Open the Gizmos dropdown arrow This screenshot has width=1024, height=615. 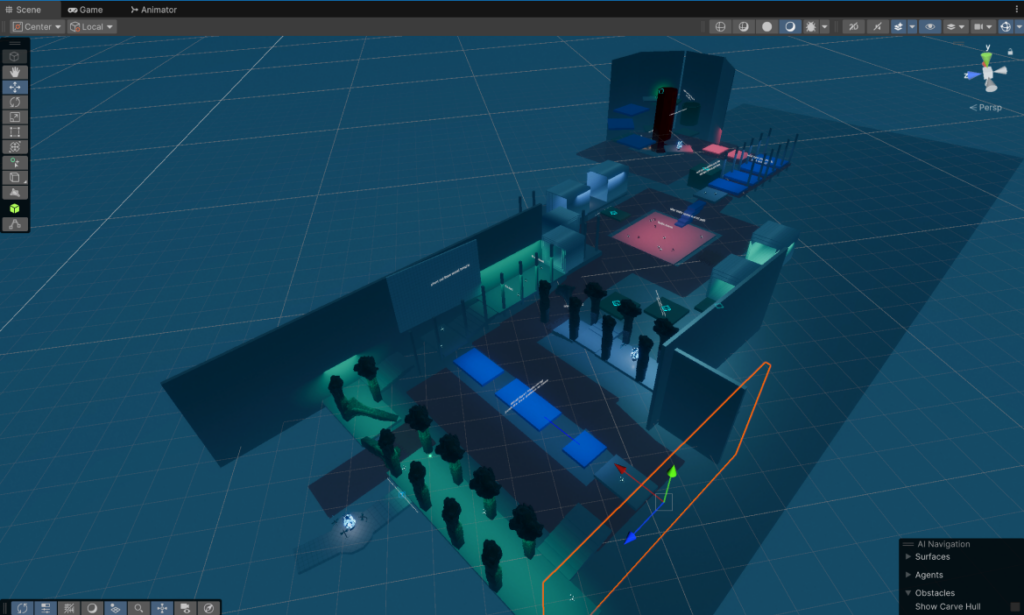coord(1019,27)
